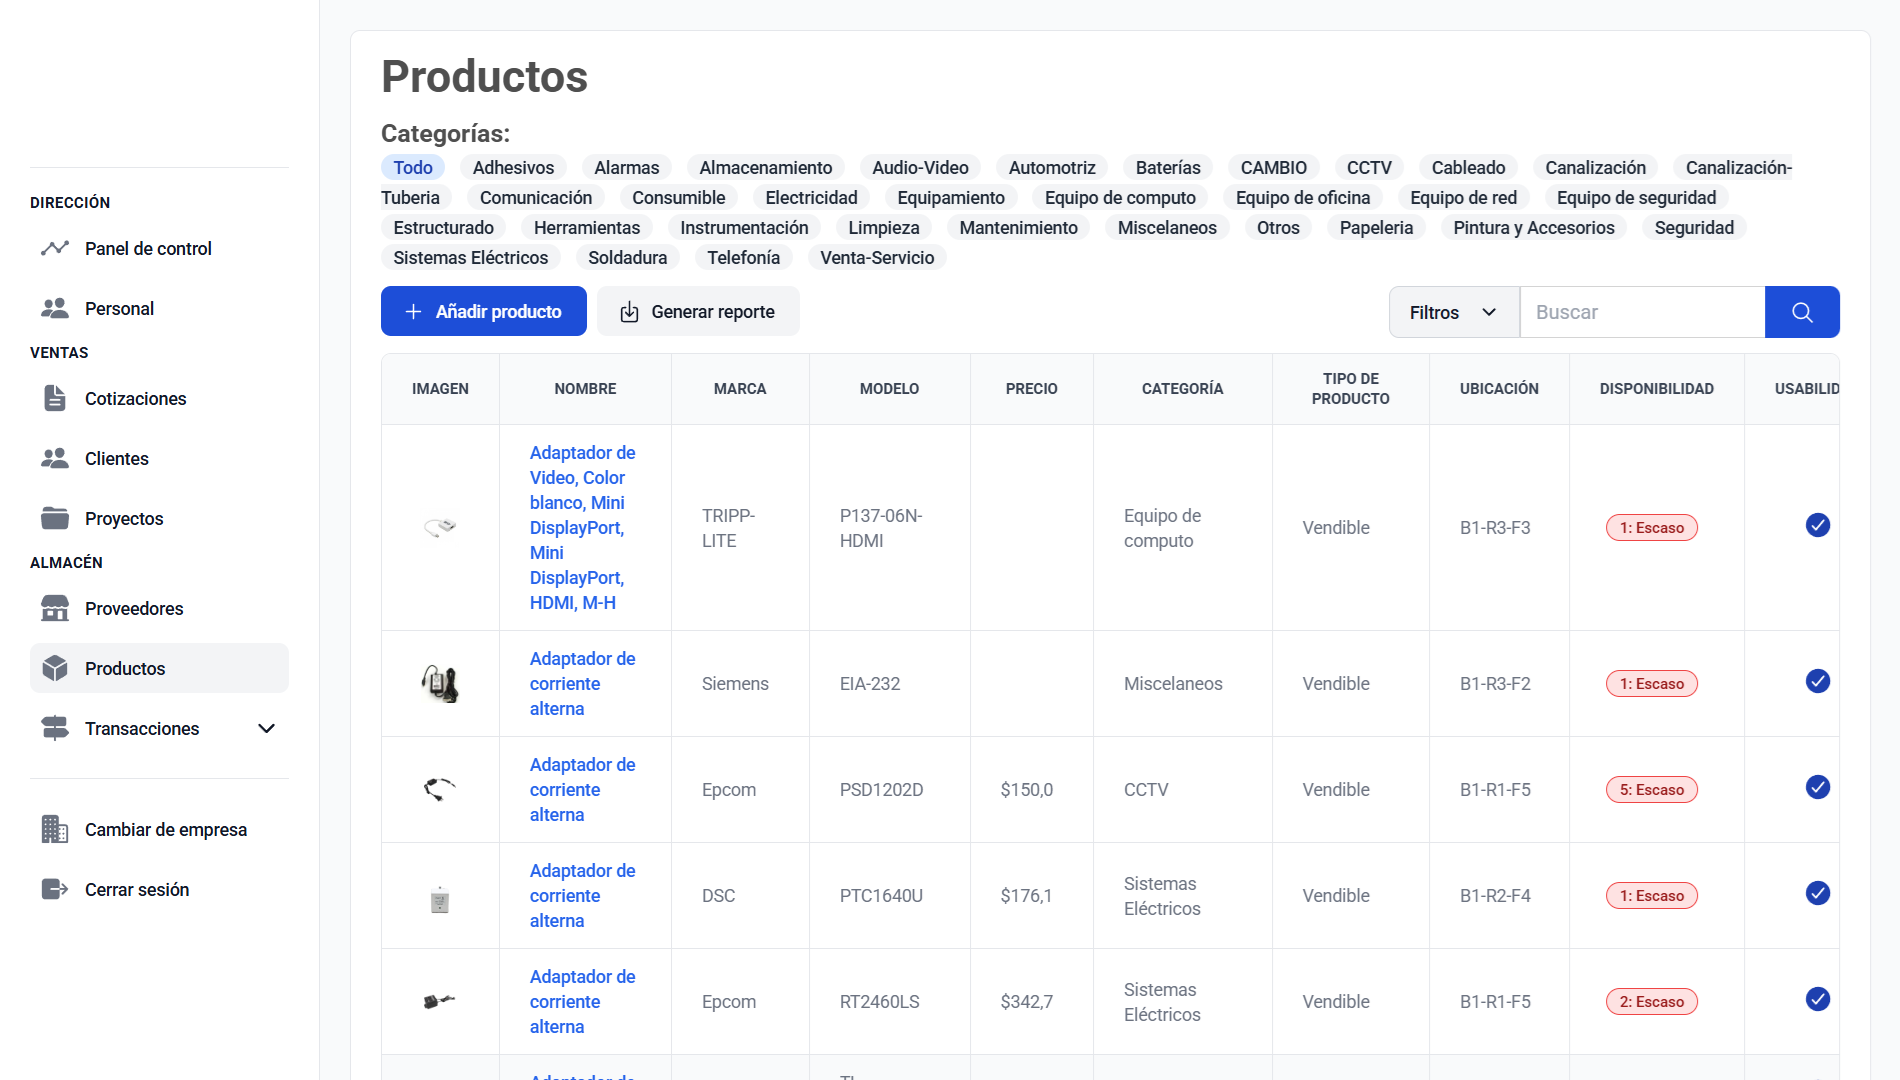The width and height of the screenshot is (1900, 1080).
Task: Open the Filtros dropdown
Action: [x=1453, y=312]
